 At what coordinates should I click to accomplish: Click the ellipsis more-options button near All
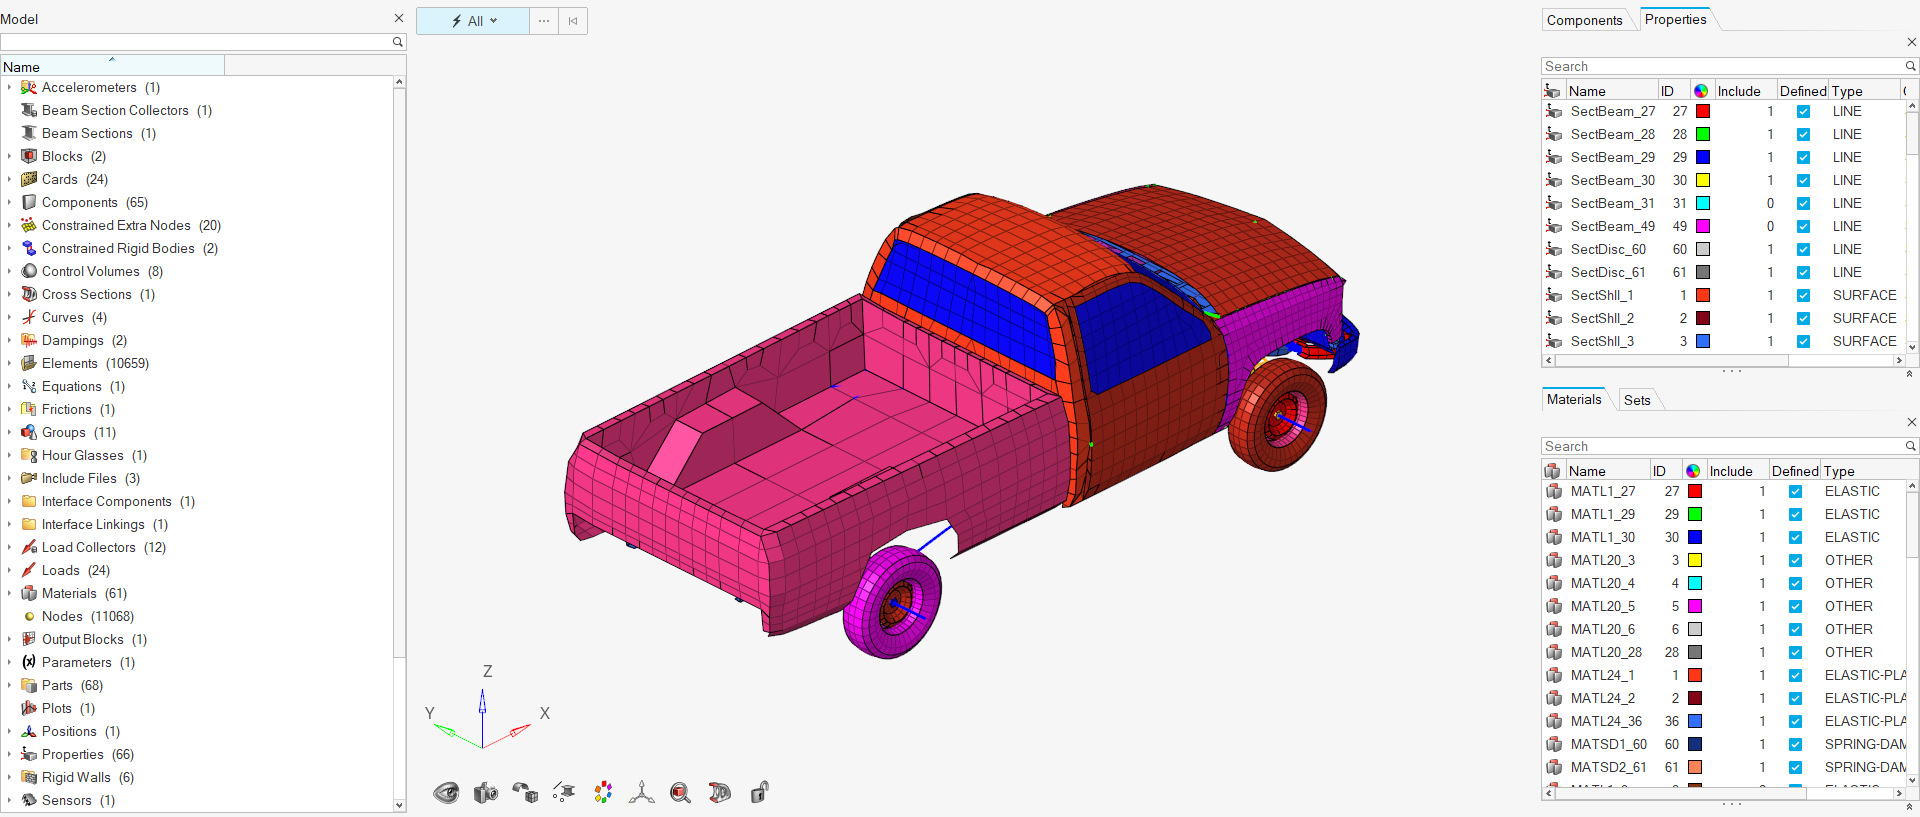(x=544, y=21)
